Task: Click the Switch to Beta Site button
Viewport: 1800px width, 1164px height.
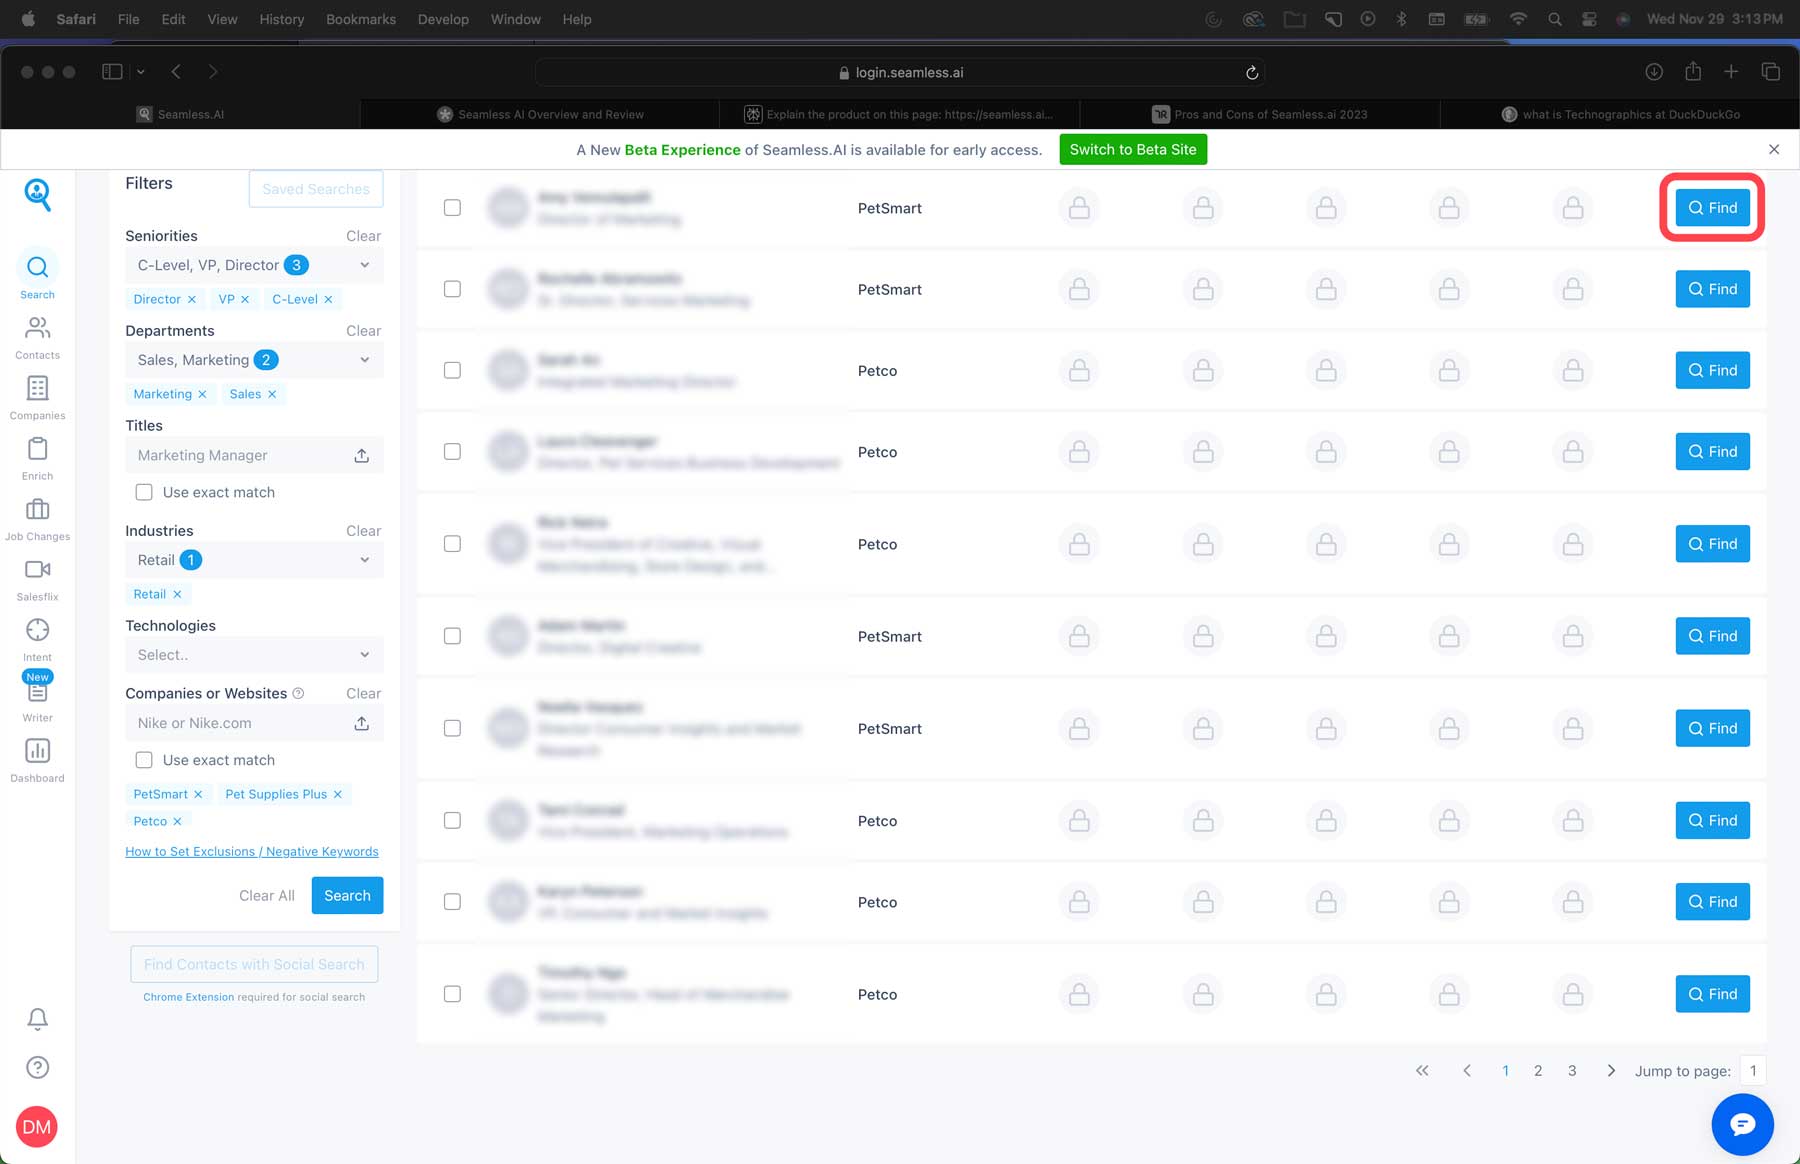Action: pyautogui.click(x=1132, y=150)
